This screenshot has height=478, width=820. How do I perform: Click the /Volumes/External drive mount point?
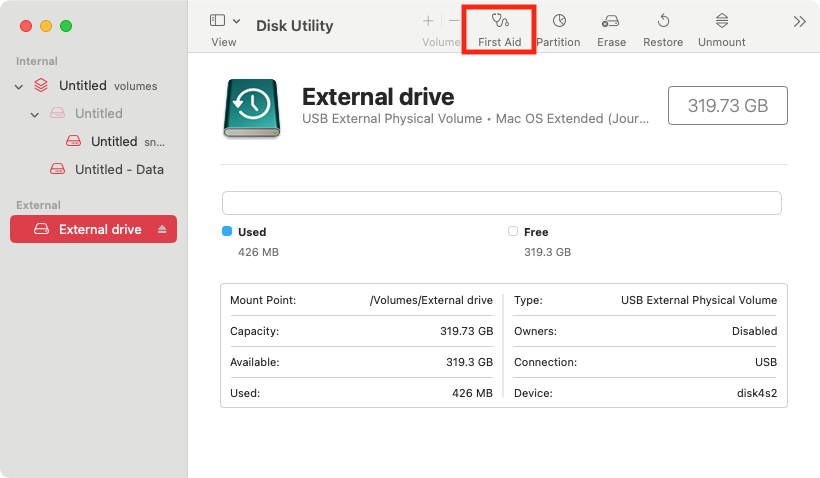pyautogui.click(x=431, y=300)
